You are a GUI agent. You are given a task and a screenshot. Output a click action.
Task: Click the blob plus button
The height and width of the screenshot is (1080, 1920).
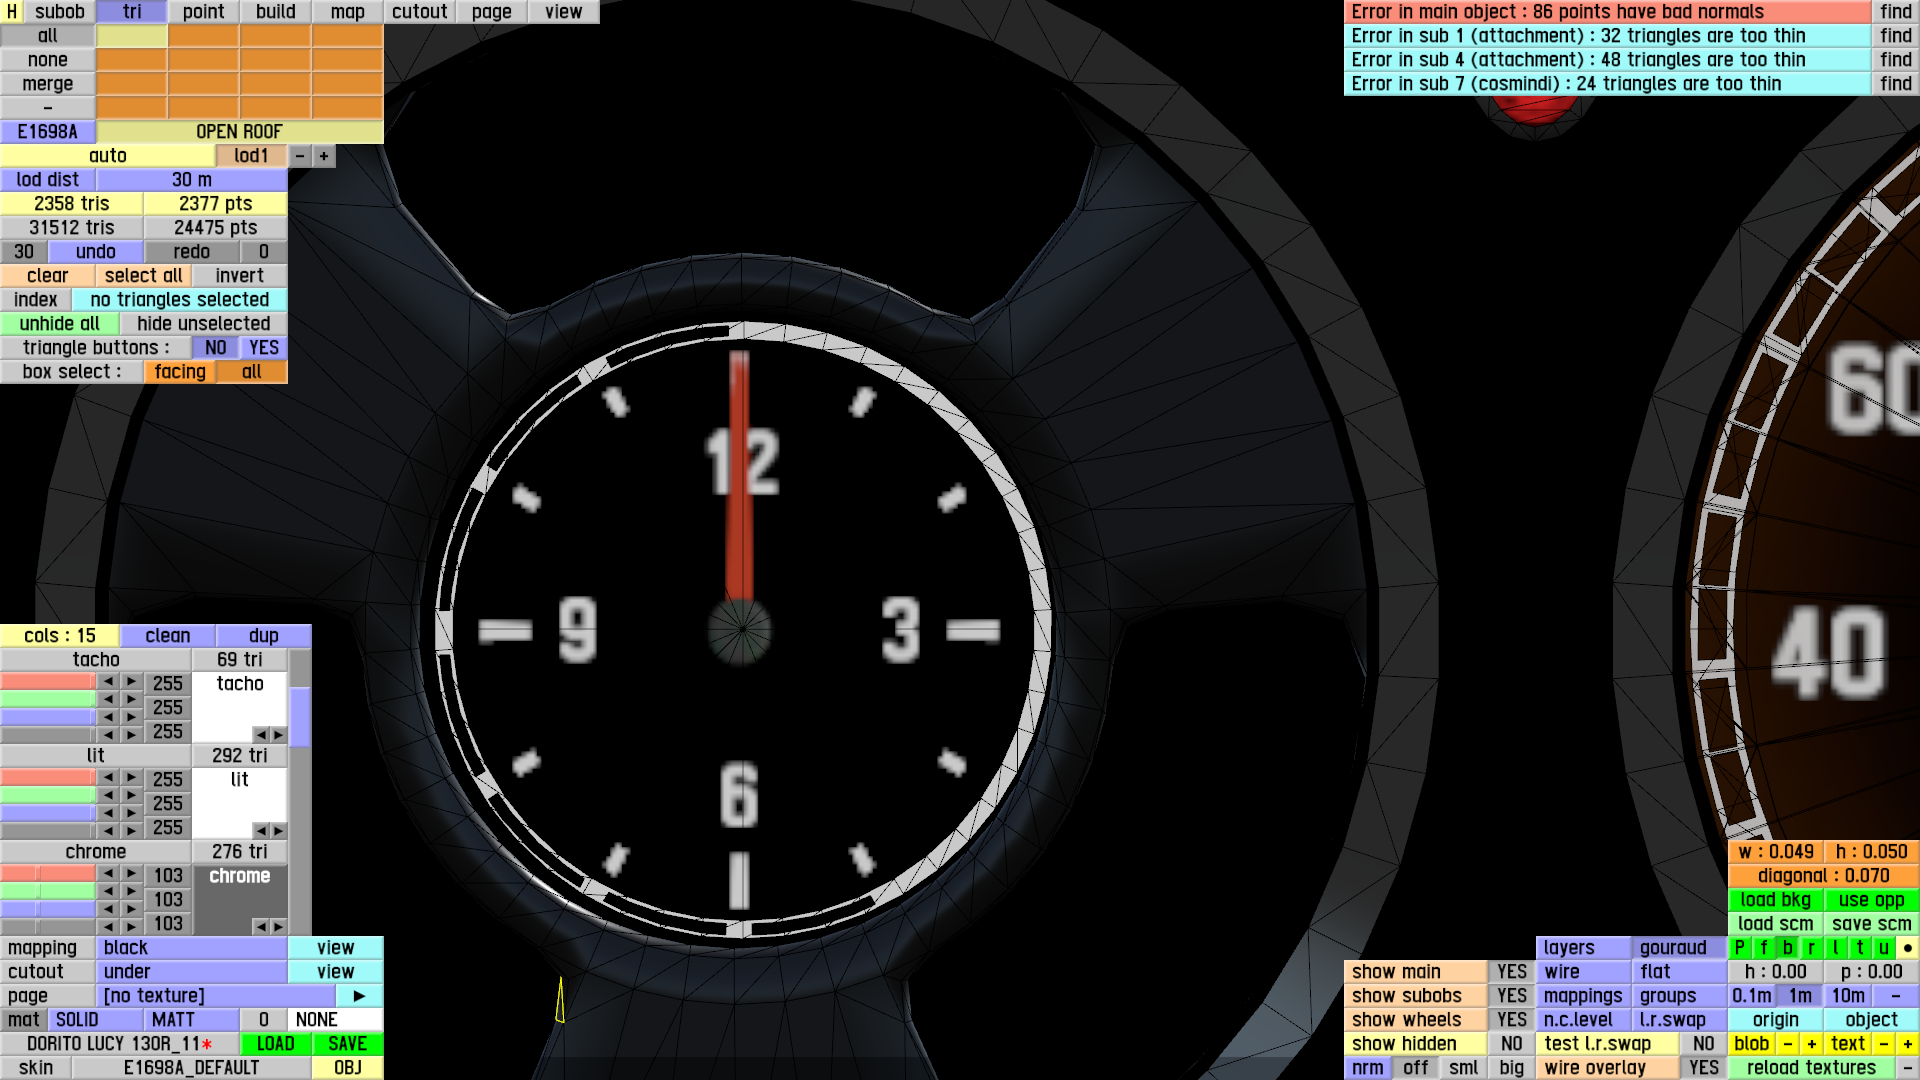tap(1811, 1044)
